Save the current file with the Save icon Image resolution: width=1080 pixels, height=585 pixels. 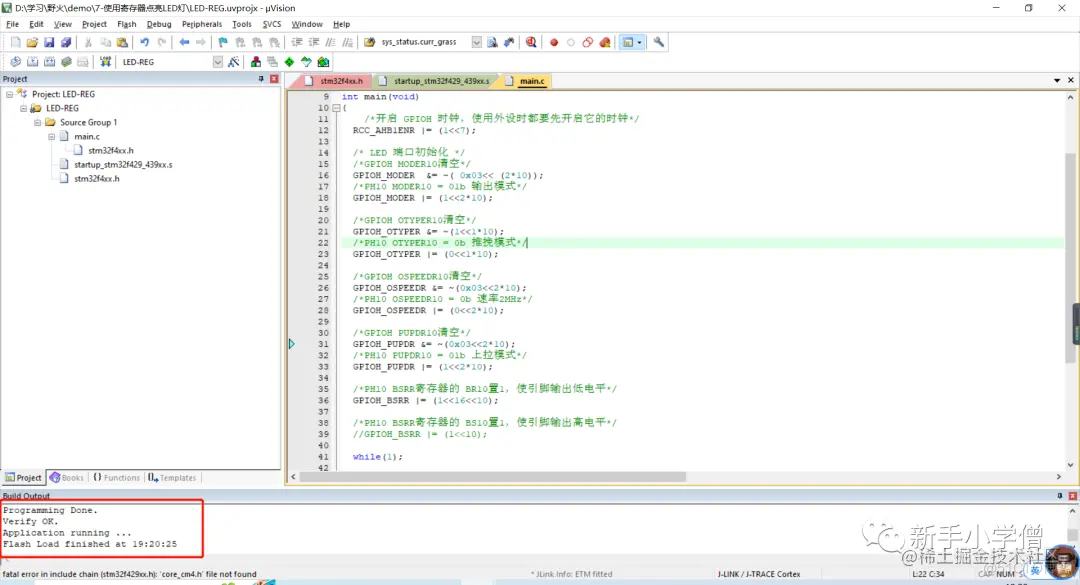[x=49, y=42]
